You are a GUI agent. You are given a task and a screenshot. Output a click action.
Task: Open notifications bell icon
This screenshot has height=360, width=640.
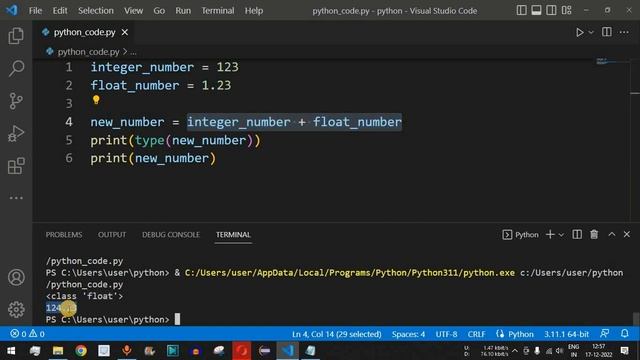624,333
